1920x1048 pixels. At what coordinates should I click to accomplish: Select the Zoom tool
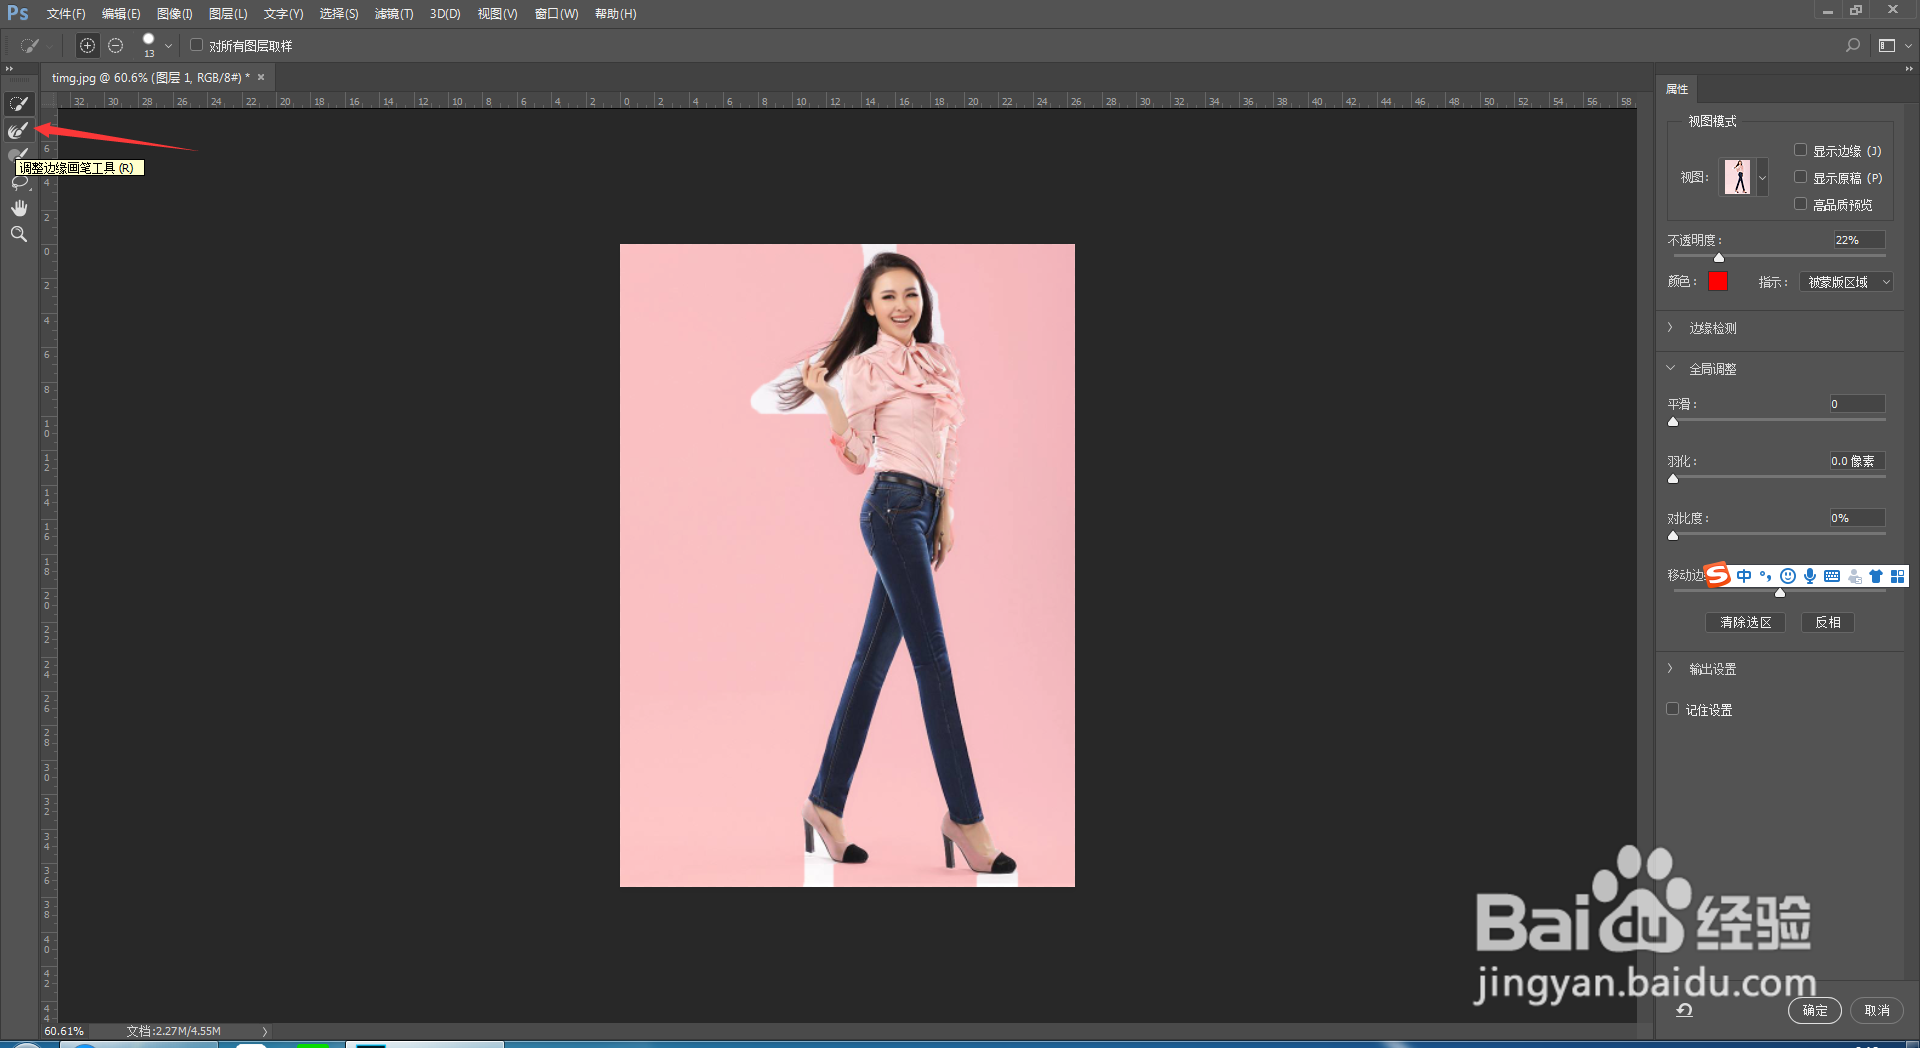coord(18,234)
